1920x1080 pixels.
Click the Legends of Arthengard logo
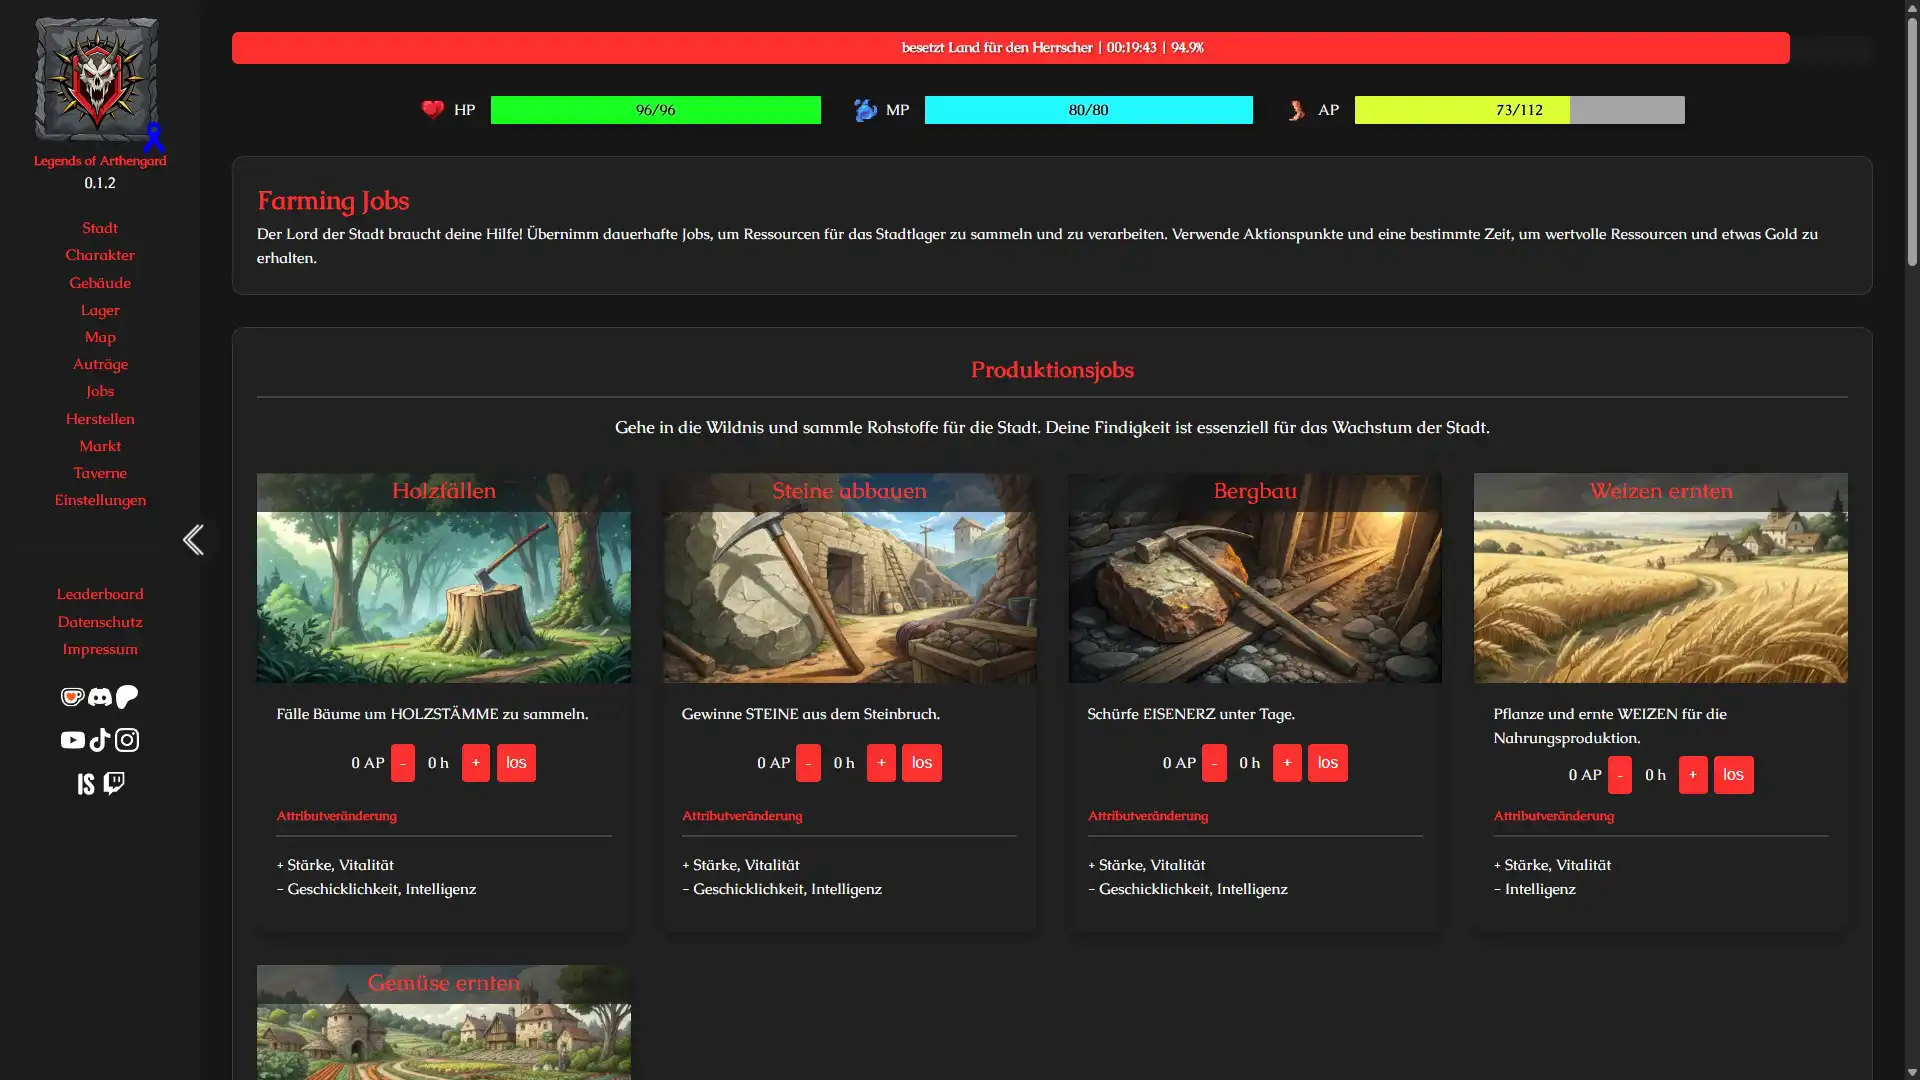click(x=99, y=80)
